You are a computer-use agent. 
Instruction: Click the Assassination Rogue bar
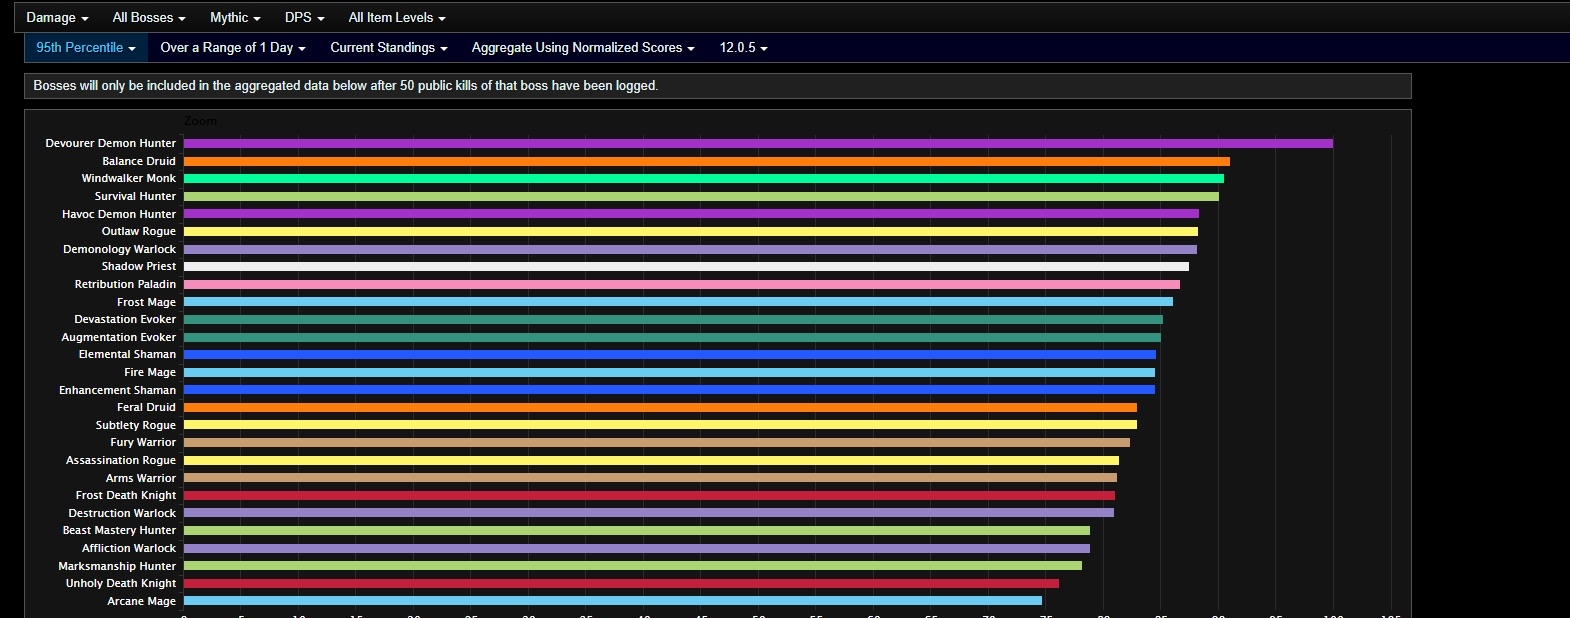[651, 460]
